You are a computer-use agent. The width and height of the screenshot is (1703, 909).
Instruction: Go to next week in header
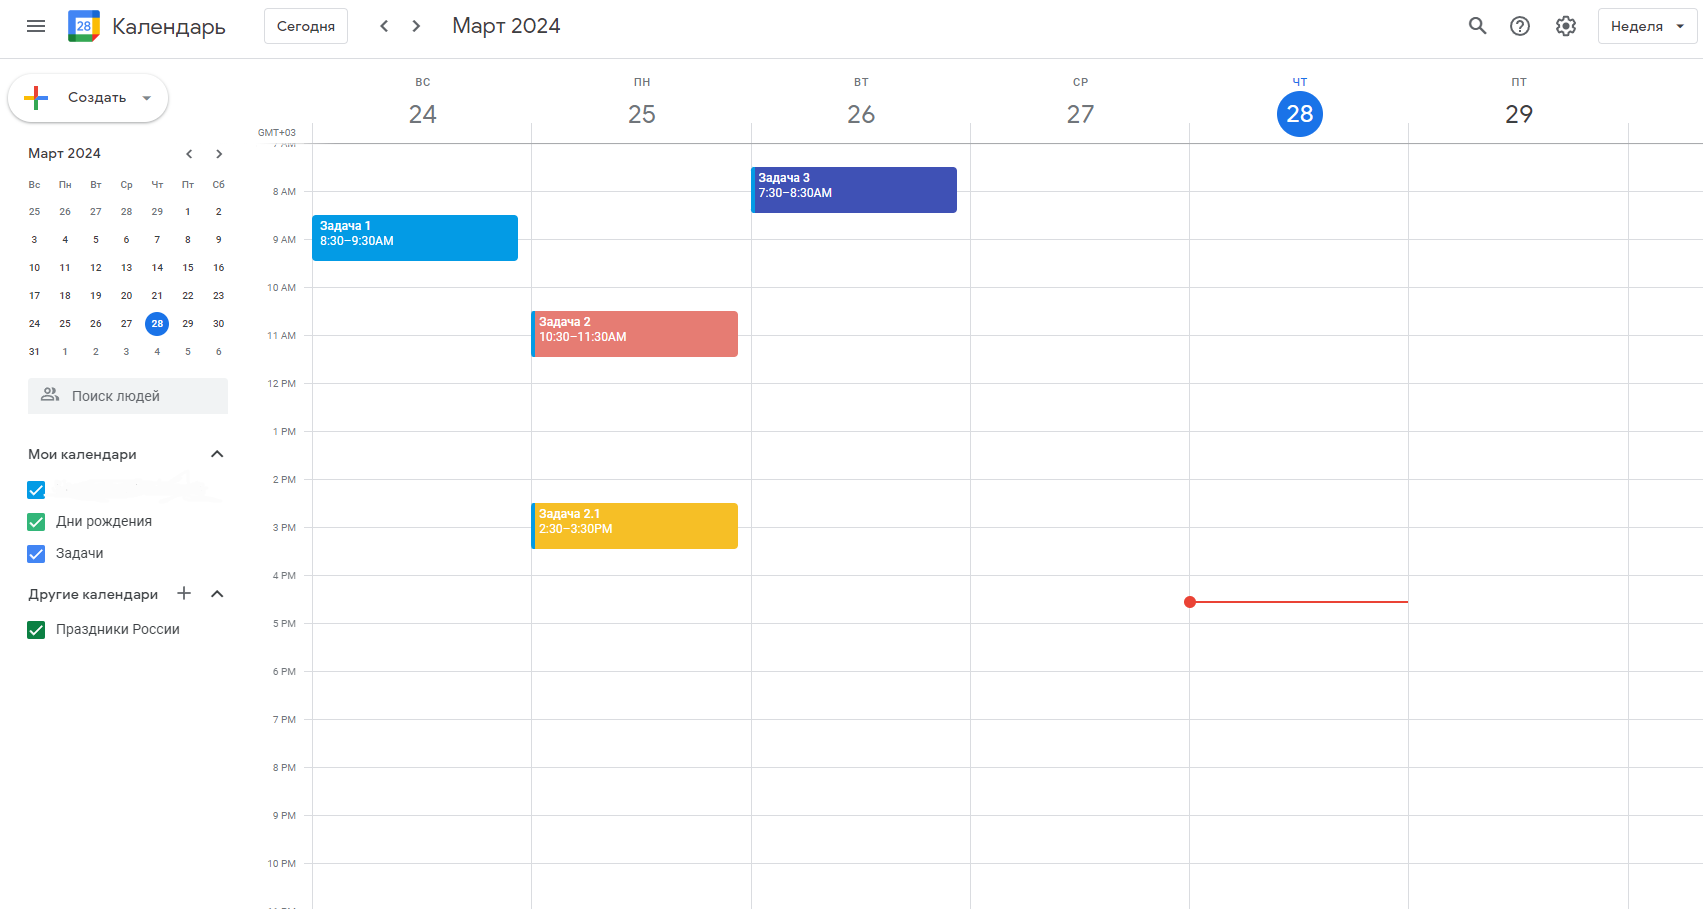click(416, 26)
